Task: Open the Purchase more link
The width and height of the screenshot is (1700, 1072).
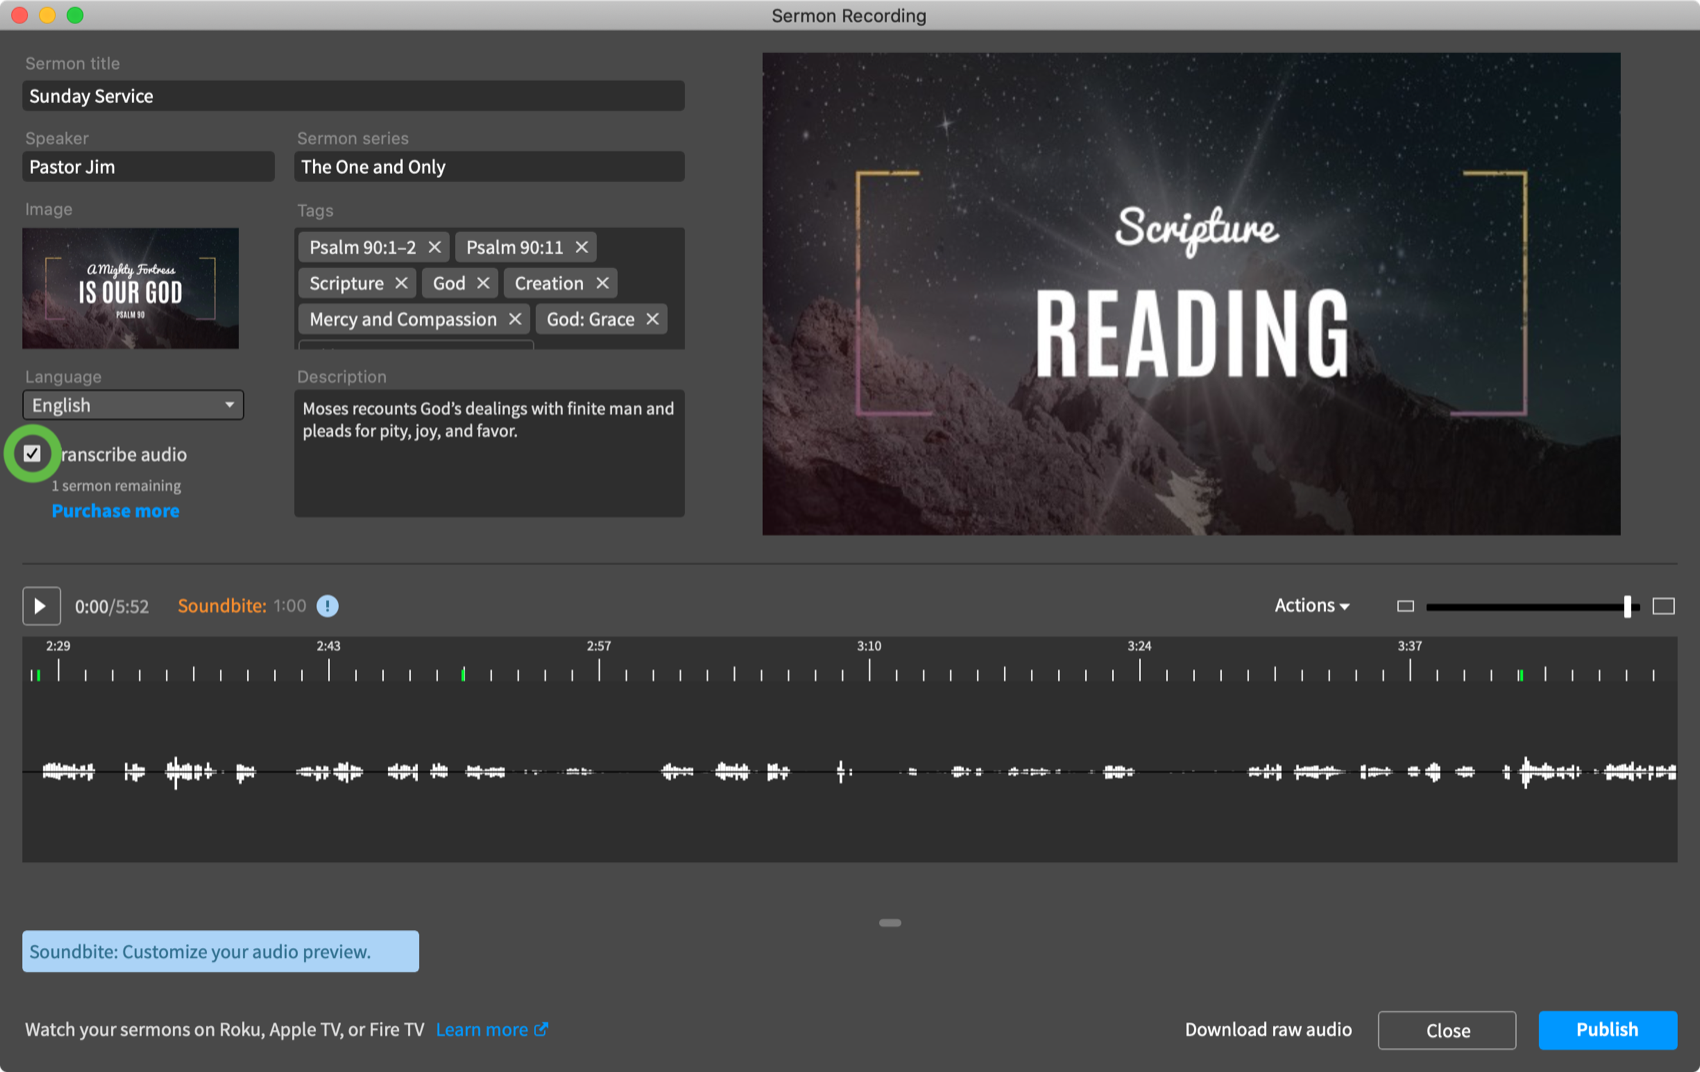Action: (x=116, y=511)
